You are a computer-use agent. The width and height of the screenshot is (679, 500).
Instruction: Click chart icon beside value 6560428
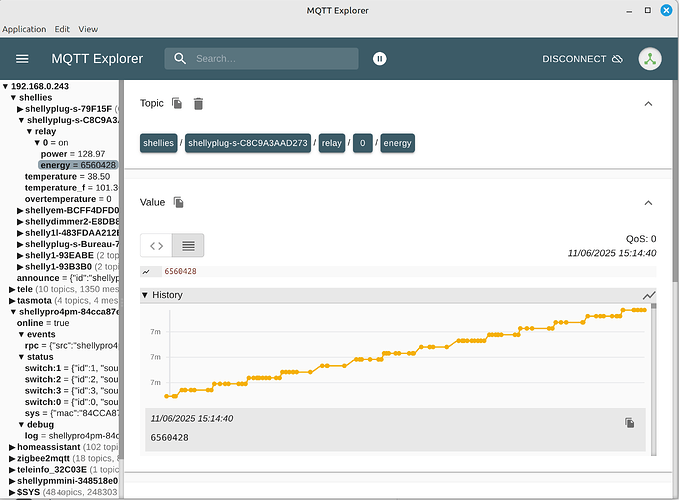(x=146, y=271)
